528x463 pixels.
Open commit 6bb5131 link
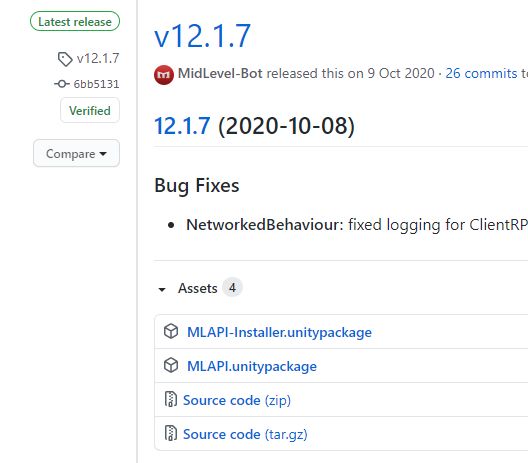coord(96,84)
